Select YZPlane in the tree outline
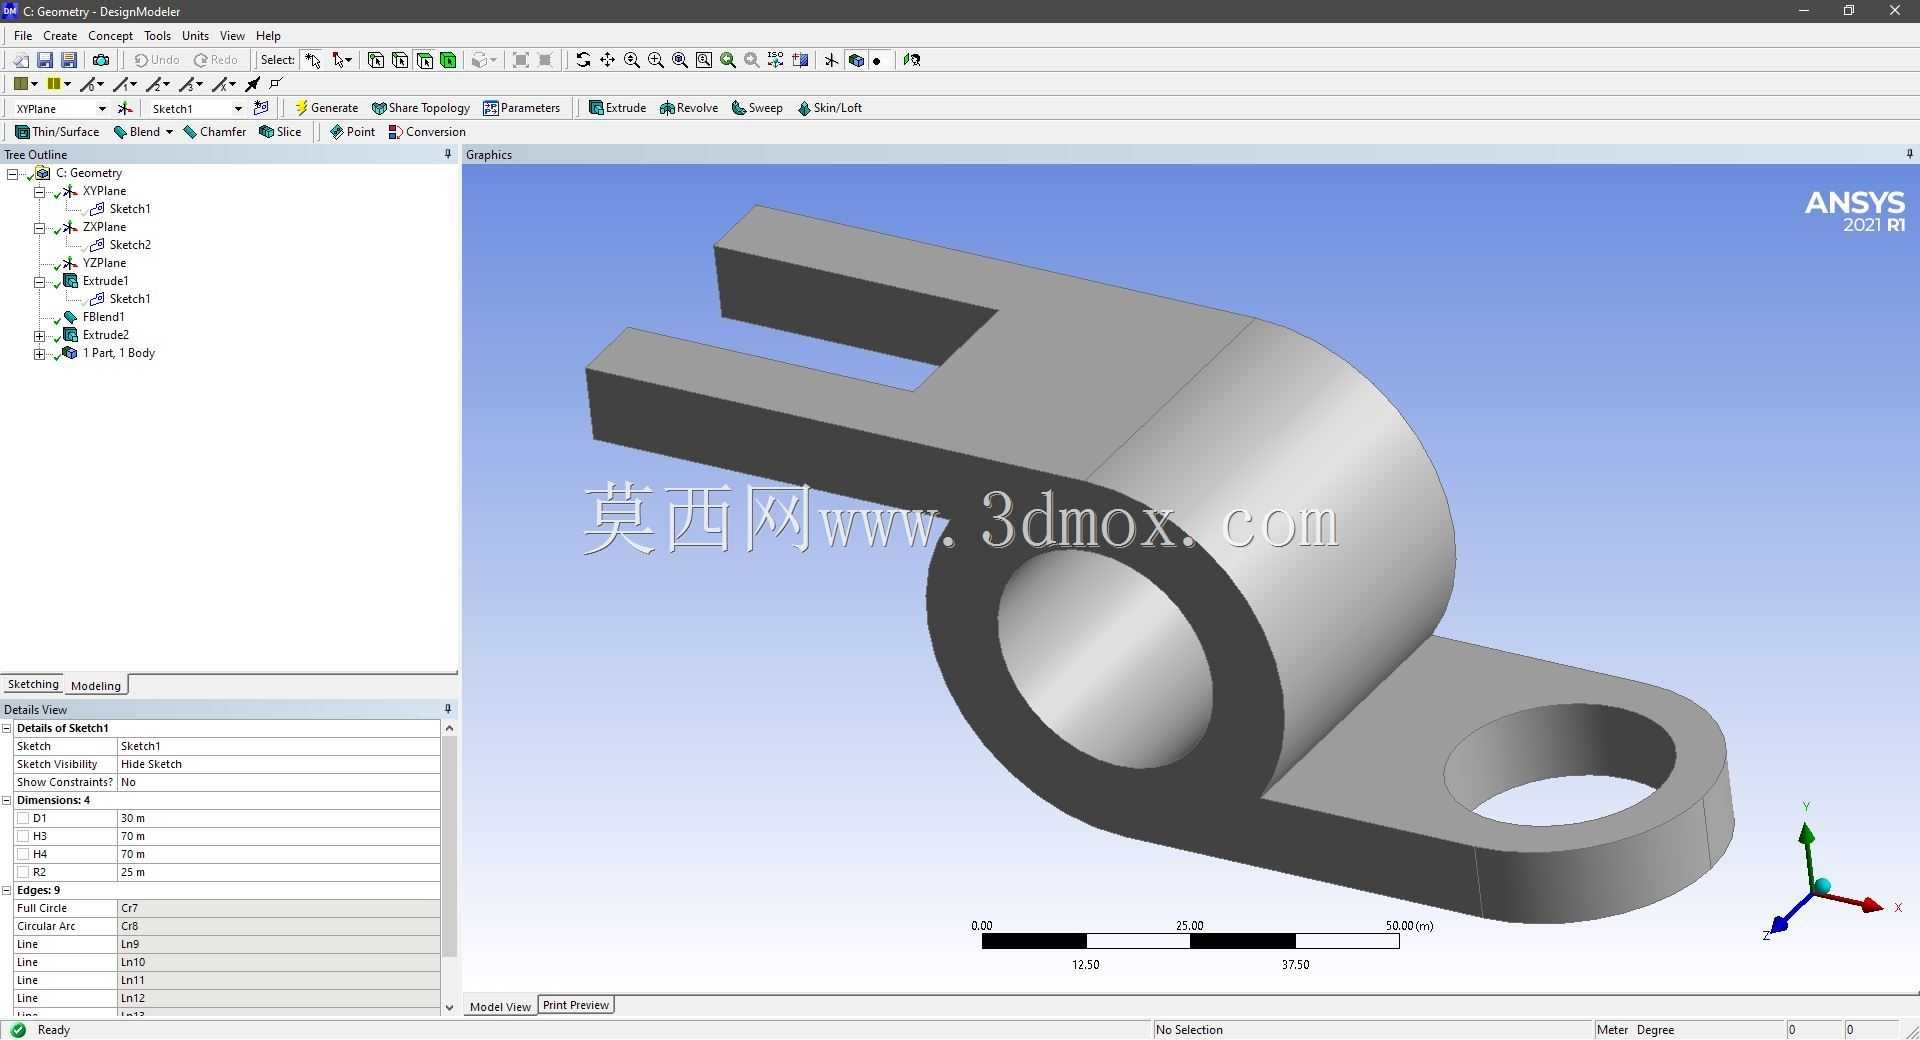Viewport: 1920px width, 1040px height. 104,263
